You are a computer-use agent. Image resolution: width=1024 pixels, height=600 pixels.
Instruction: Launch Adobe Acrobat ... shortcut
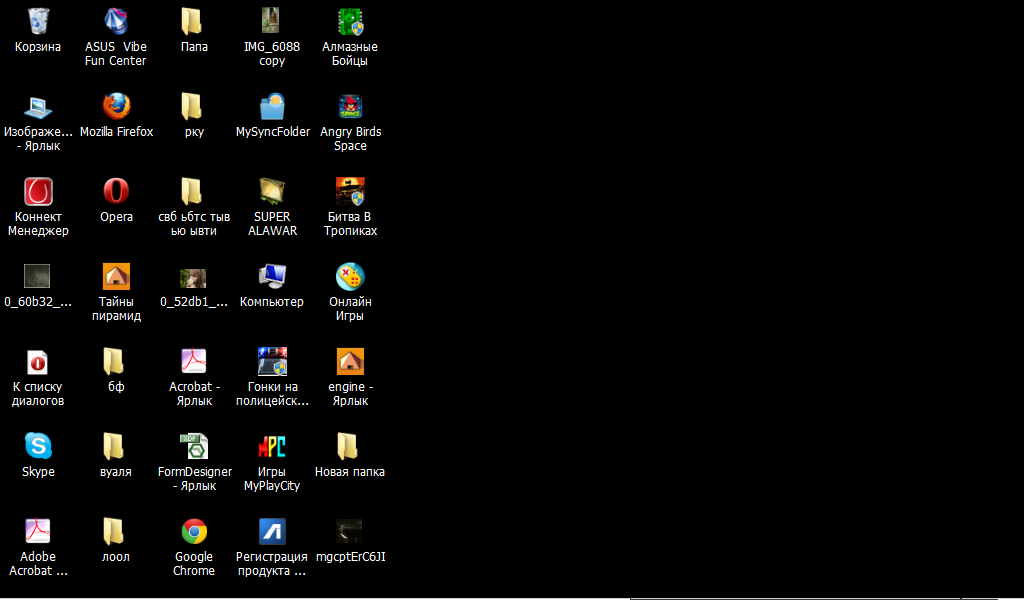coord(38,531)
